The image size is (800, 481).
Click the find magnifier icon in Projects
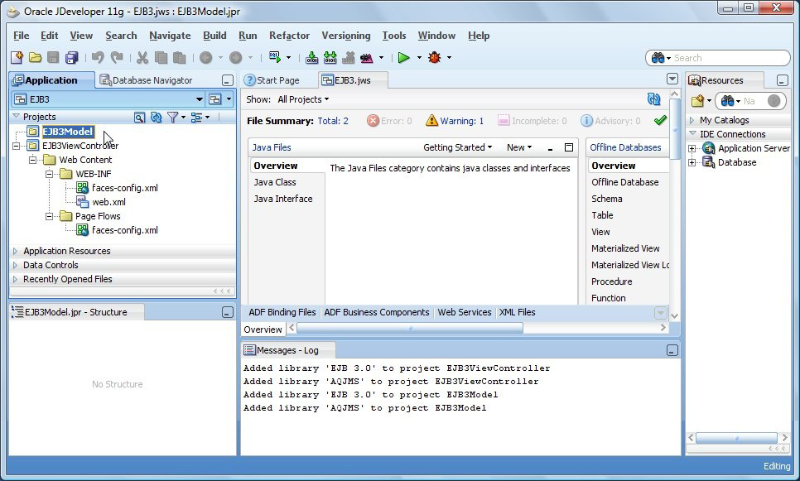coord(139,117)
